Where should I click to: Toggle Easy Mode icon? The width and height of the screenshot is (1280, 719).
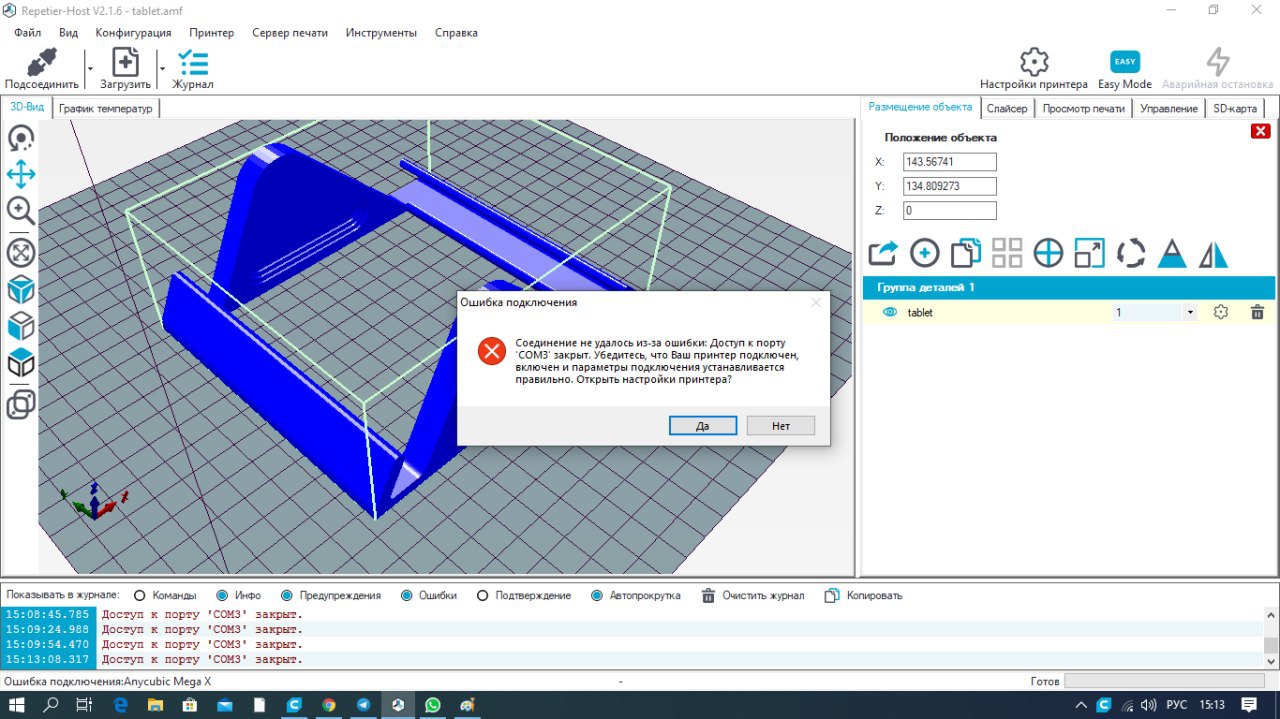(1125, 61)
